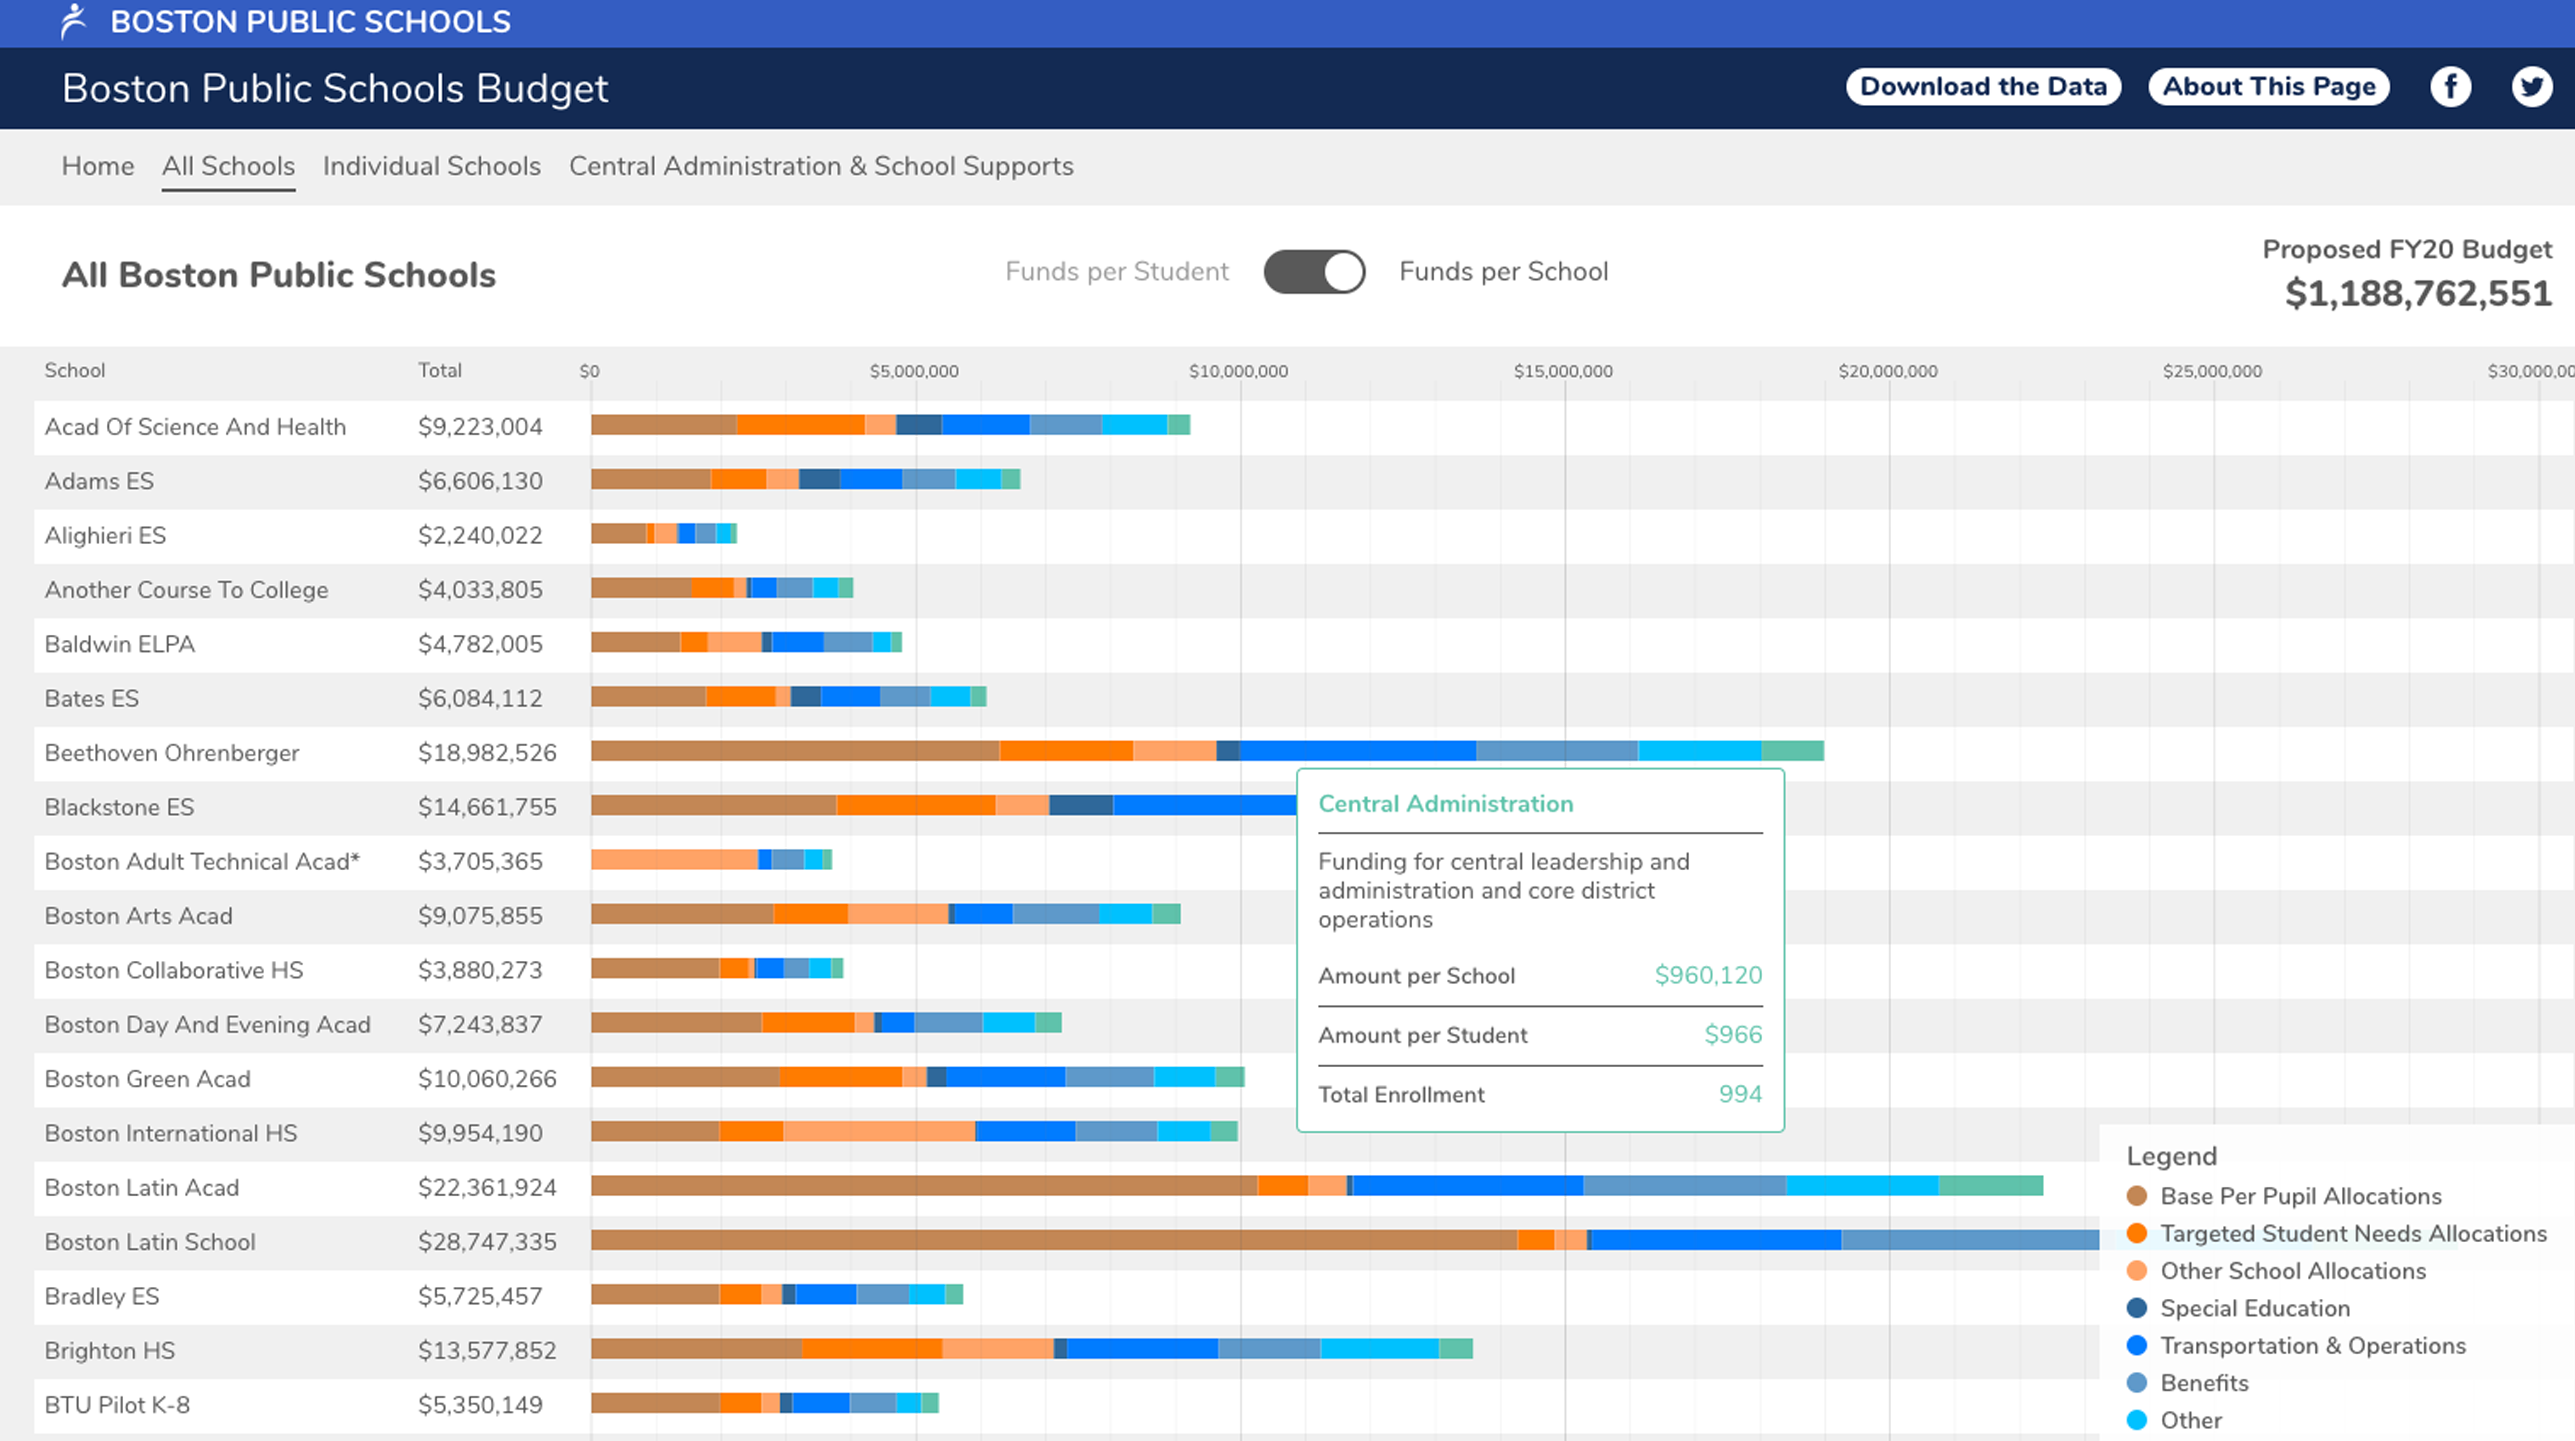Click the Download the Data button
This screenshot has height=1441, width=2575.
[x=1983, y=87]
